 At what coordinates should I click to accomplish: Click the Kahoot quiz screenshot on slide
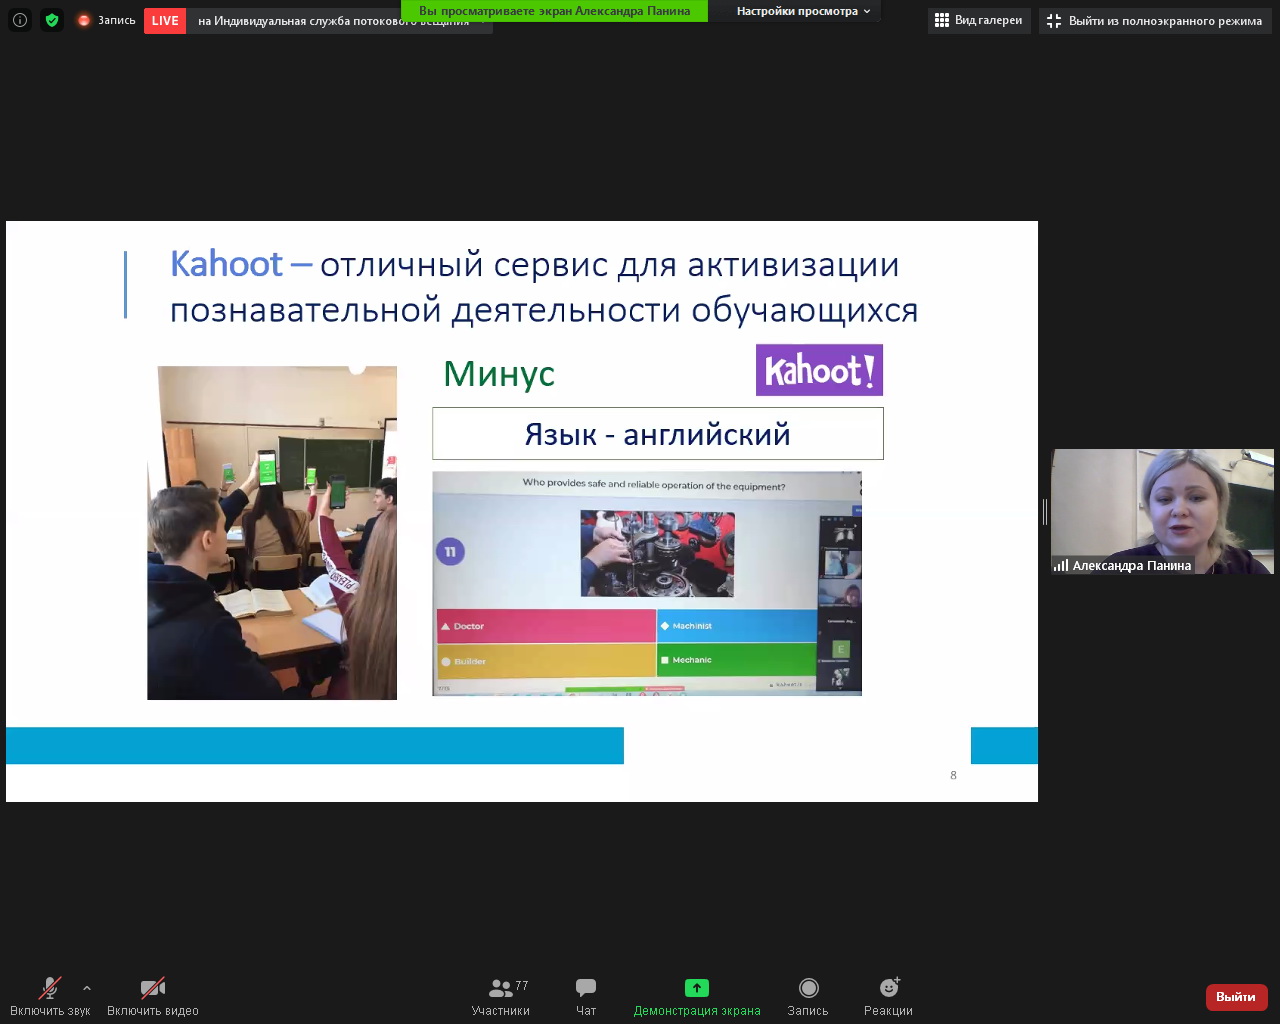click(647, 583)
